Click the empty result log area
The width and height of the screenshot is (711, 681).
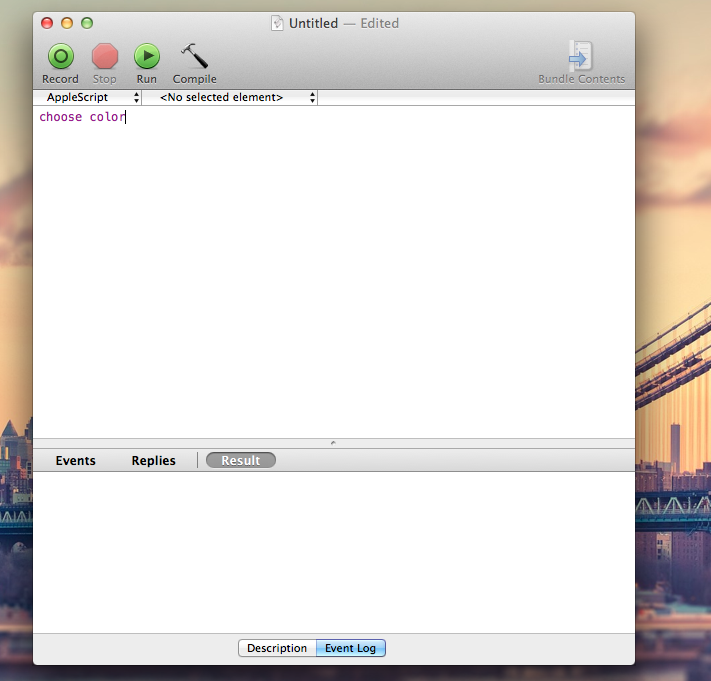click(334, 552)
